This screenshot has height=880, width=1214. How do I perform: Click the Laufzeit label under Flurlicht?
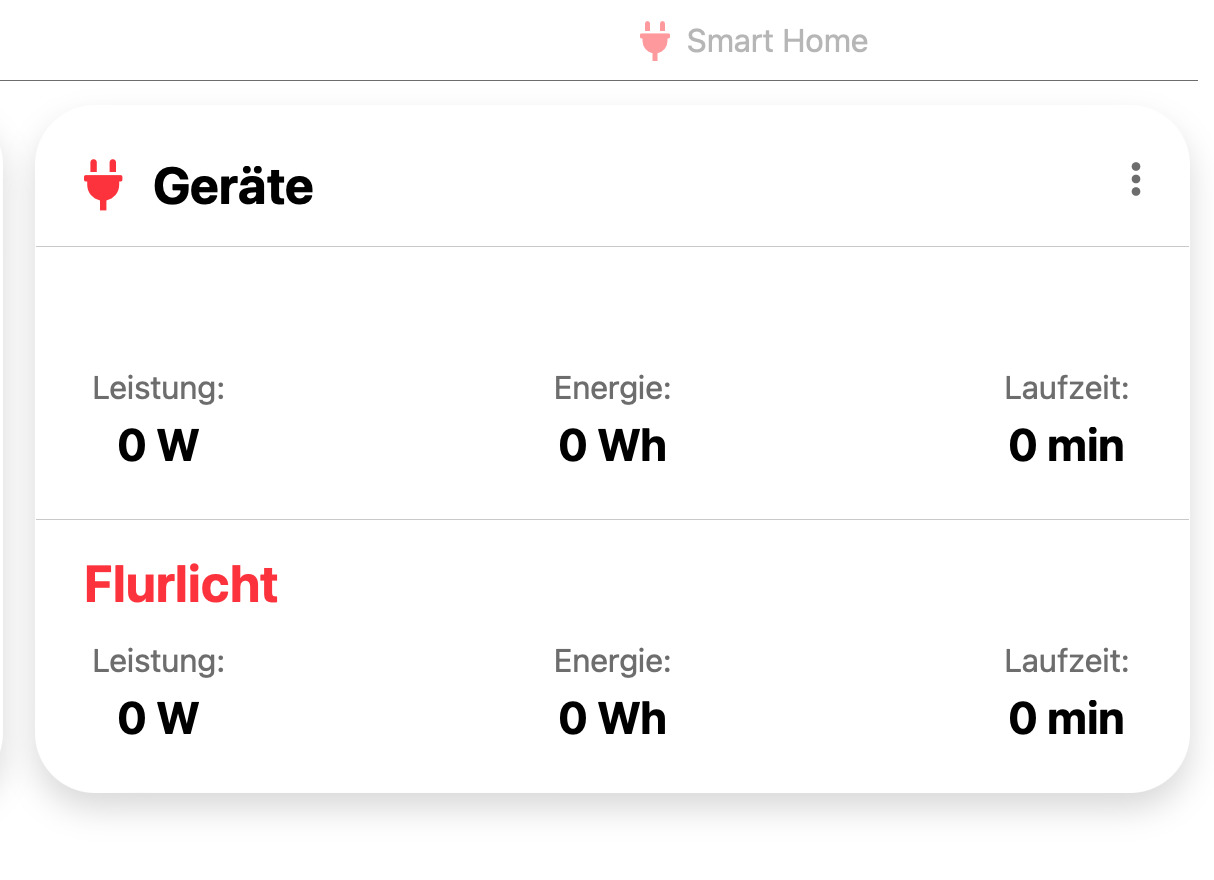(x=1066, y=661)
